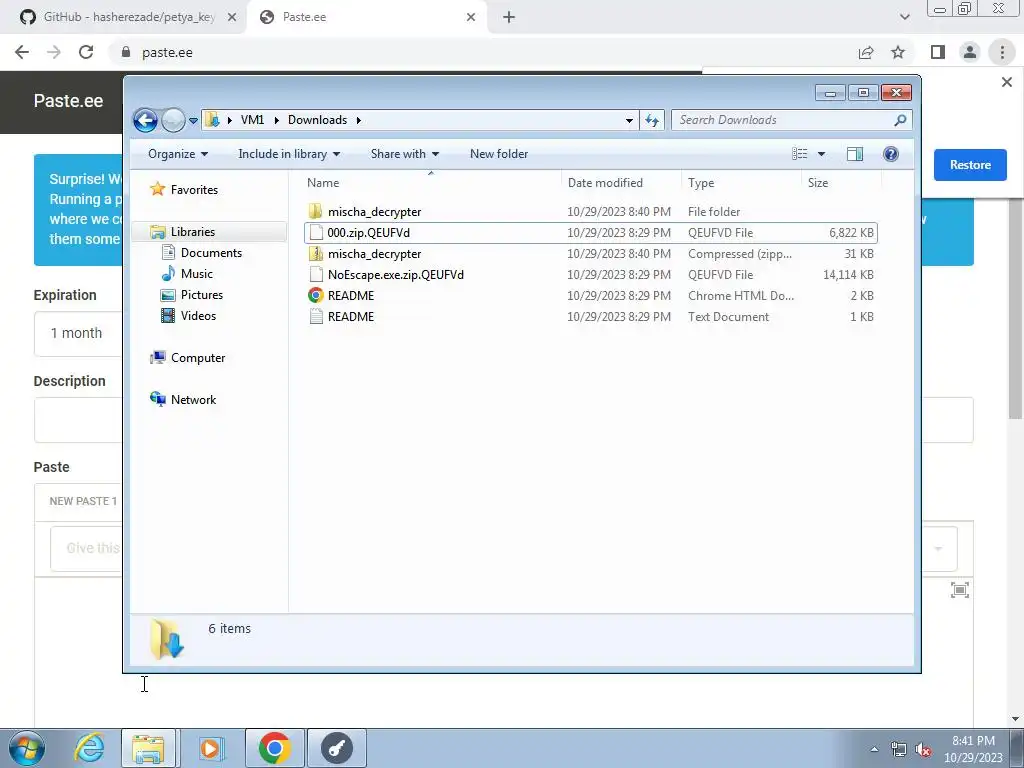Open the Chrome profile icon
This screenshot has width=1024, height=768.
pyautogui.click(x=970, y=52)
